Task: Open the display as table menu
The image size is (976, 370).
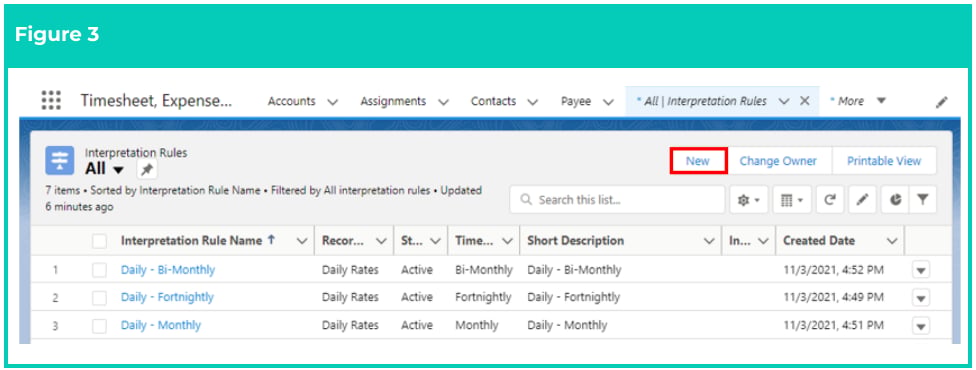Action: tap(792, 200)
